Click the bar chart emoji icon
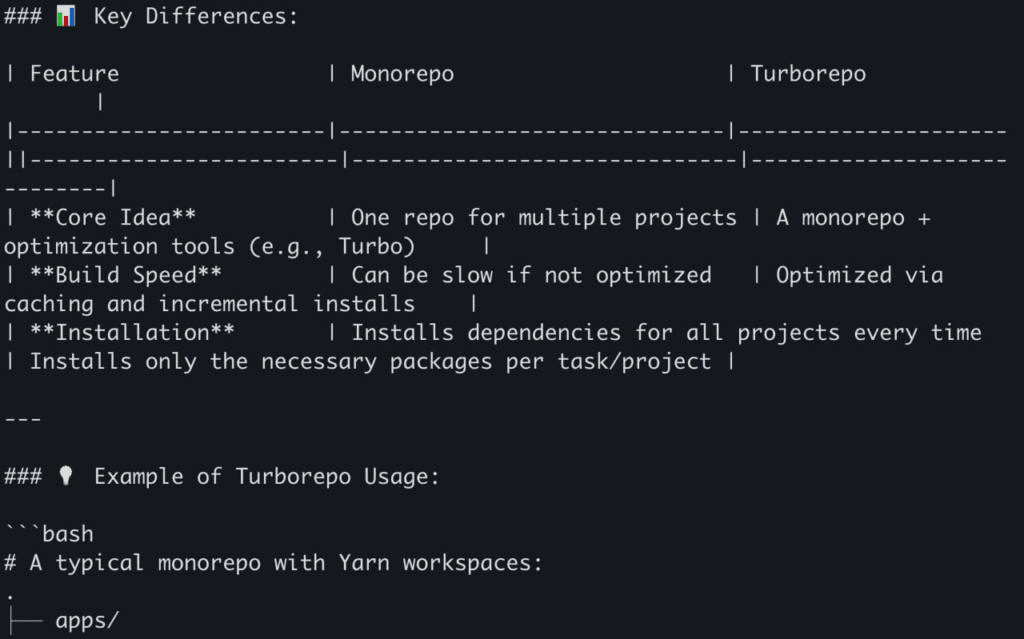Viewport: 1024px width, 639px height. point(65,16)
